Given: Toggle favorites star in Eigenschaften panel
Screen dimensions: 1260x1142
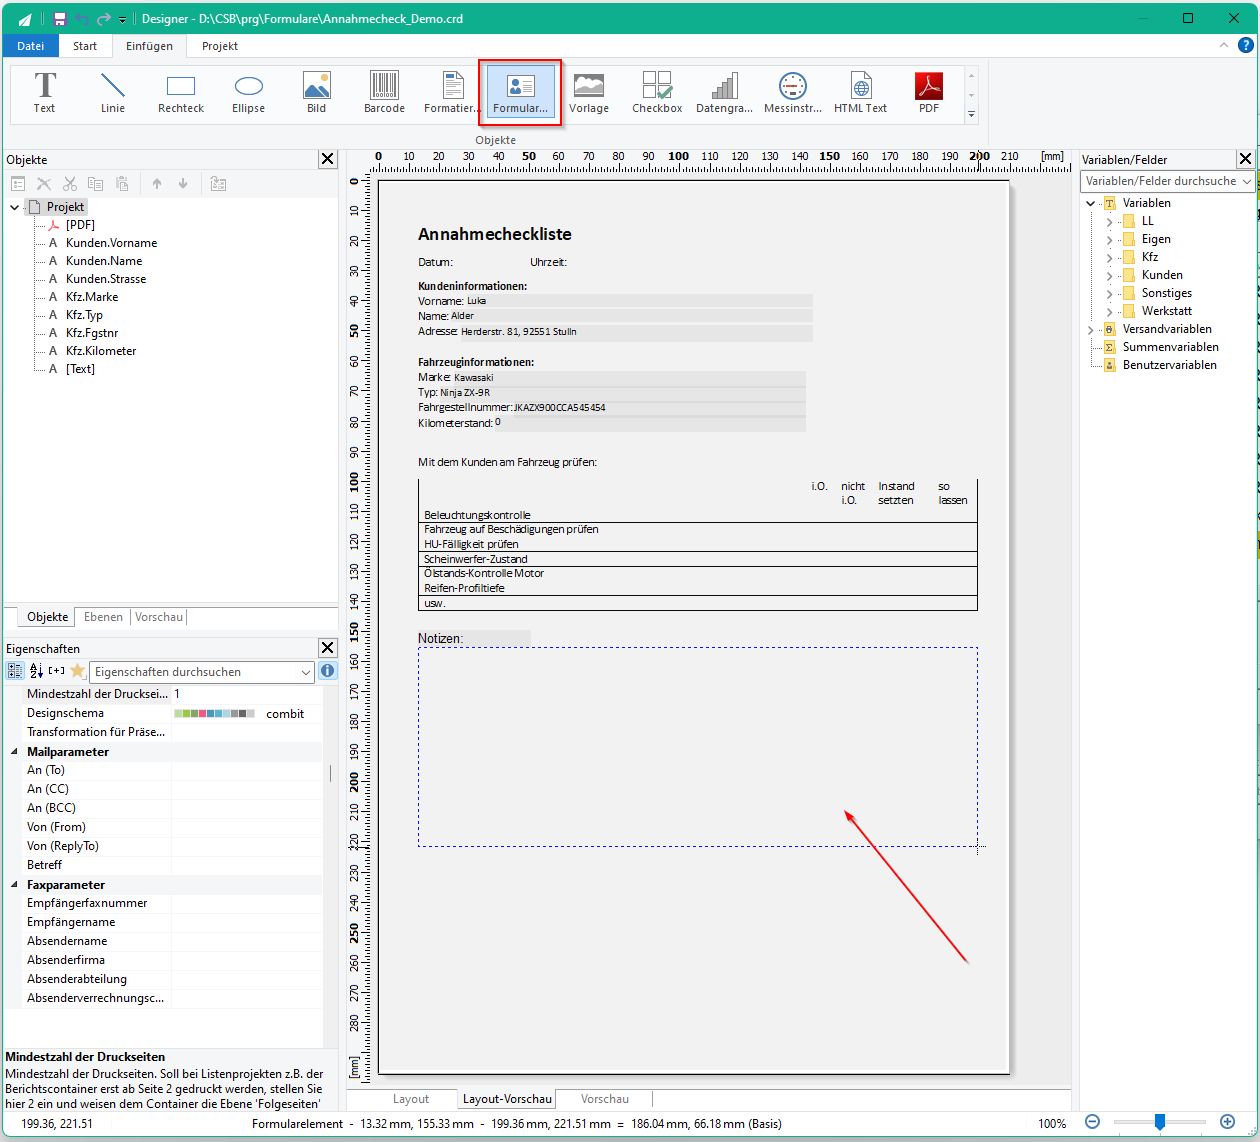Looking at the screenshot, I should tap(77, 671).
